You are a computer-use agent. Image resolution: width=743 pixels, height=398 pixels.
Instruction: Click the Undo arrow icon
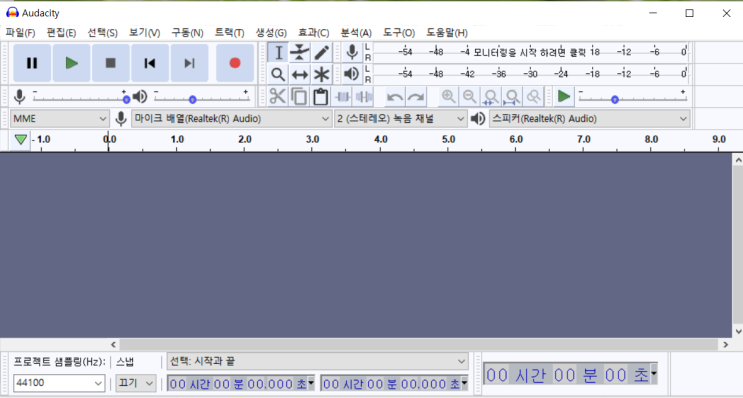pyautogui.click(x=395, y=97)
